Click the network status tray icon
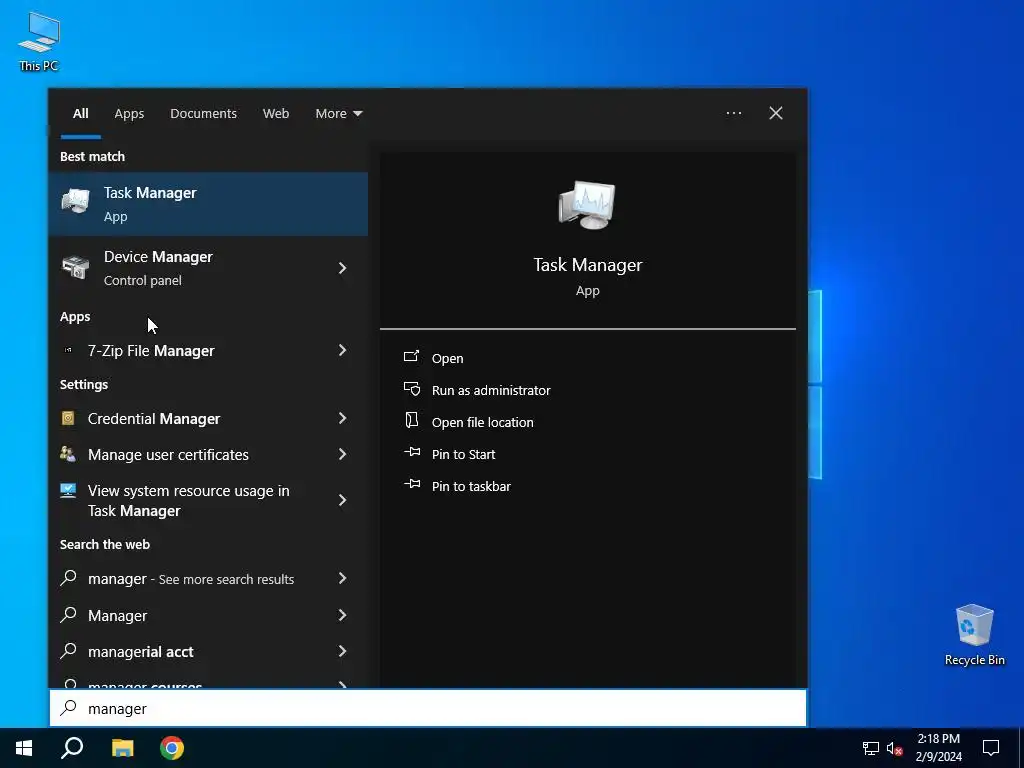 (871, 748)
